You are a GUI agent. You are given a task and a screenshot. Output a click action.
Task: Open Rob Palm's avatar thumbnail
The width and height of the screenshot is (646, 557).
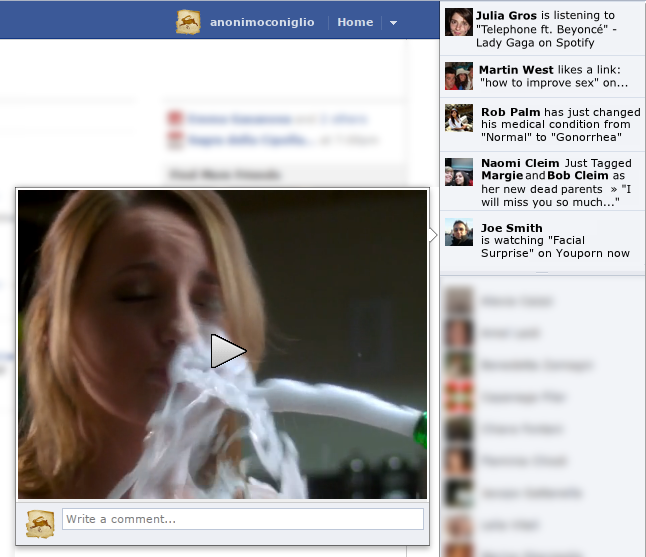pos(459,118)
